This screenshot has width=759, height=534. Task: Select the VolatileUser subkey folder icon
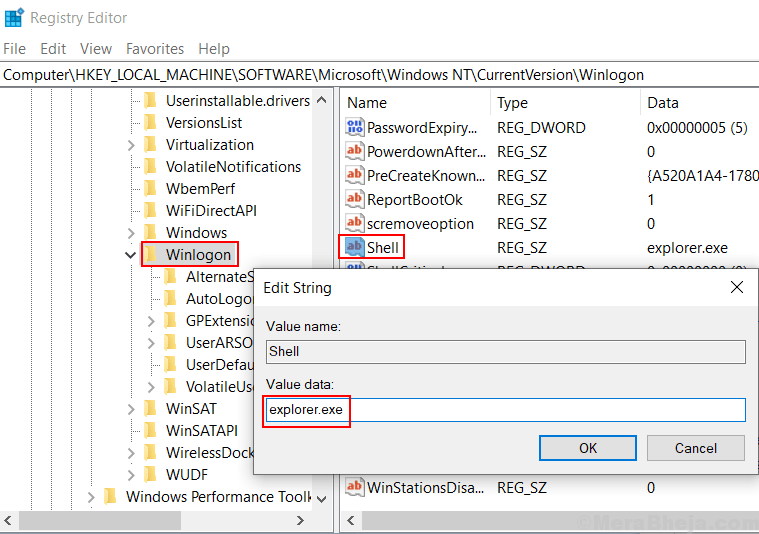click(170, 387)
